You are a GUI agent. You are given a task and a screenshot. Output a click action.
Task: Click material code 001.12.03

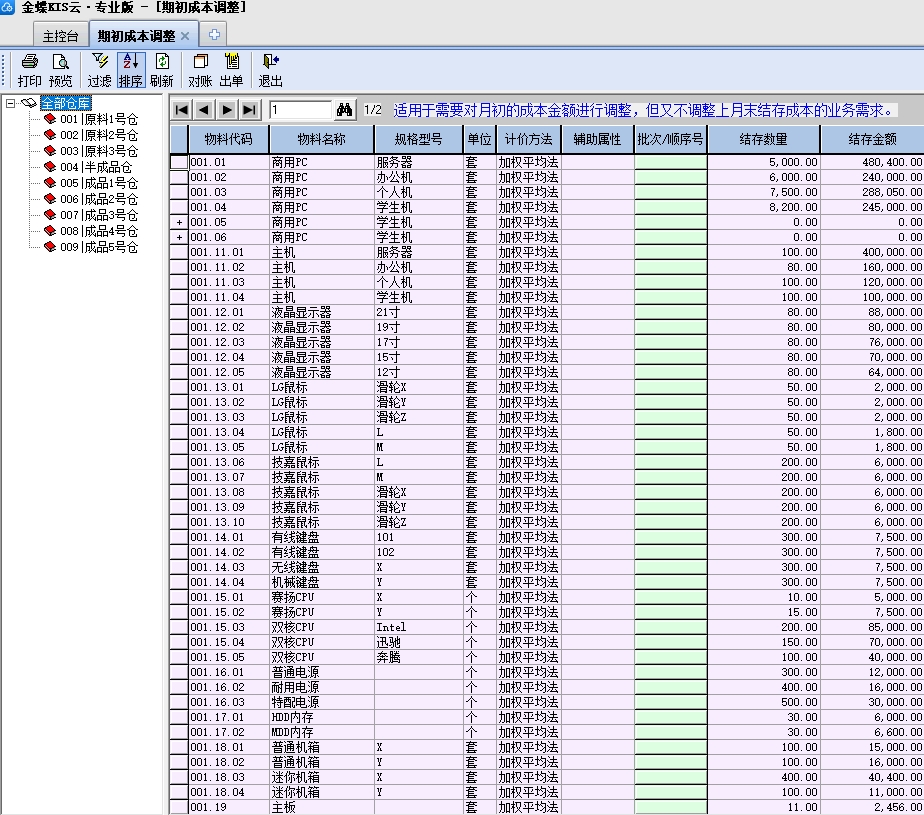(x=229, y=342)
